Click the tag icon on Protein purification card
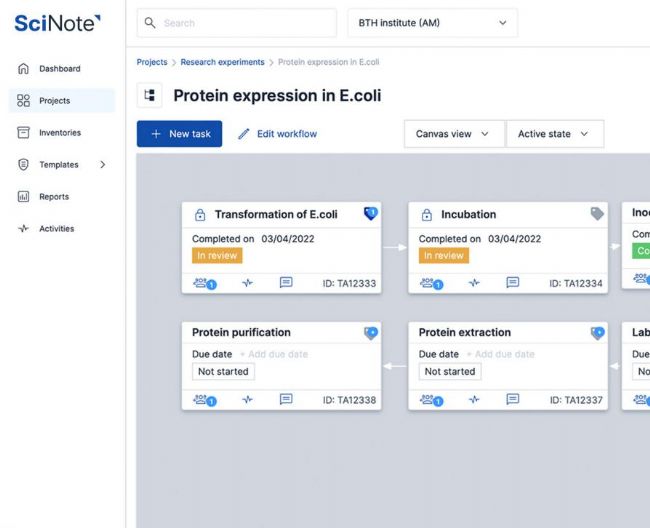The image size is (650, 528). point(370,333)
